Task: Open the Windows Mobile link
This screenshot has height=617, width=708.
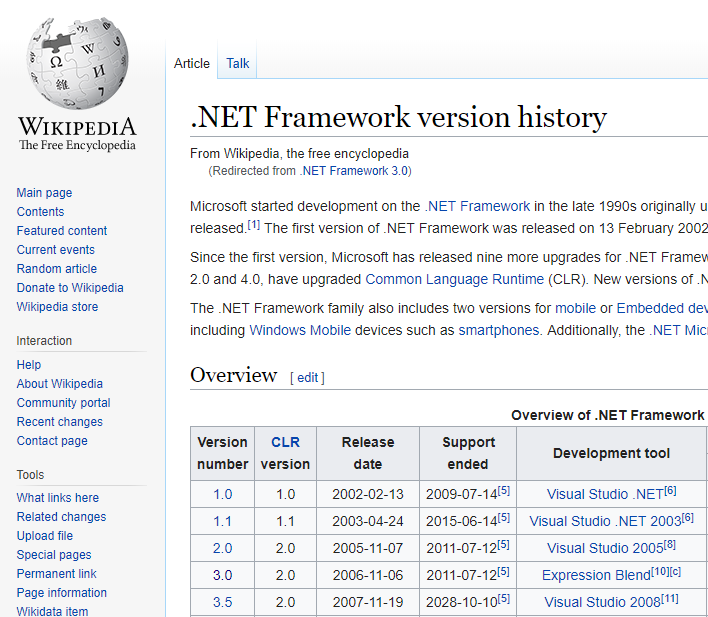Action: (300, 330)
